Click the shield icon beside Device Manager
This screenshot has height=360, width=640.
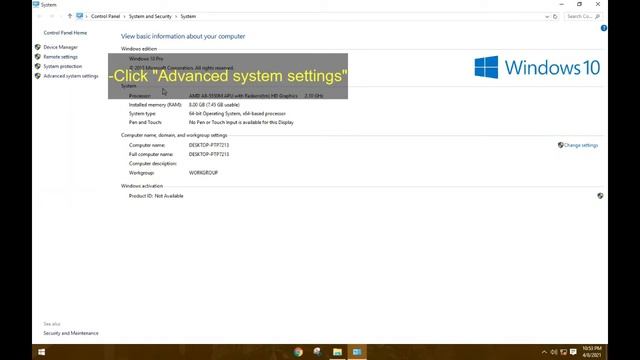[x=38, y=47]
